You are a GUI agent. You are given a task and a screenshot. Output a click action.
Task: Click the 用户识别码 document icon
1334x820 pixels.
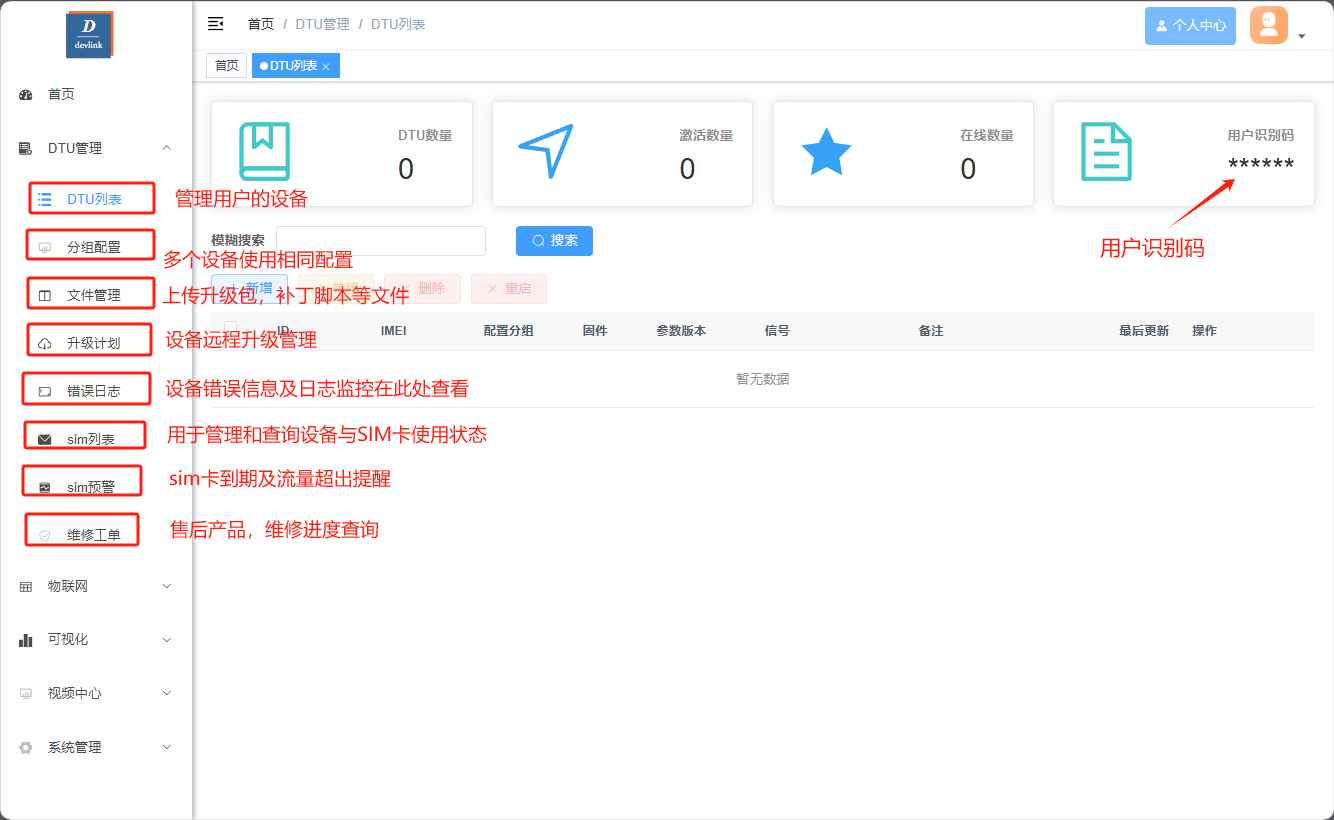click(x=1106, y=152)
